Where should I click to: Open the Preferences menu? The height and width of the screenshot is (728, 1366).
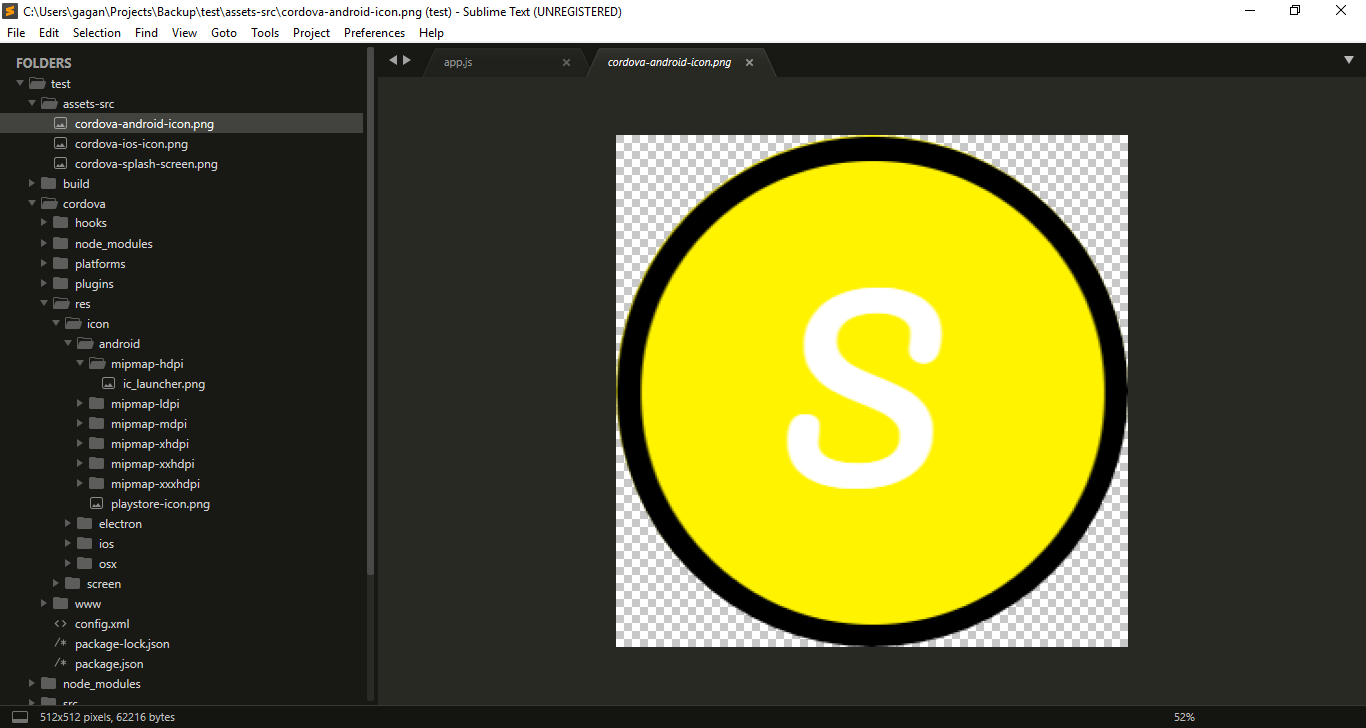pyautogui.click(x=374, y=33)
